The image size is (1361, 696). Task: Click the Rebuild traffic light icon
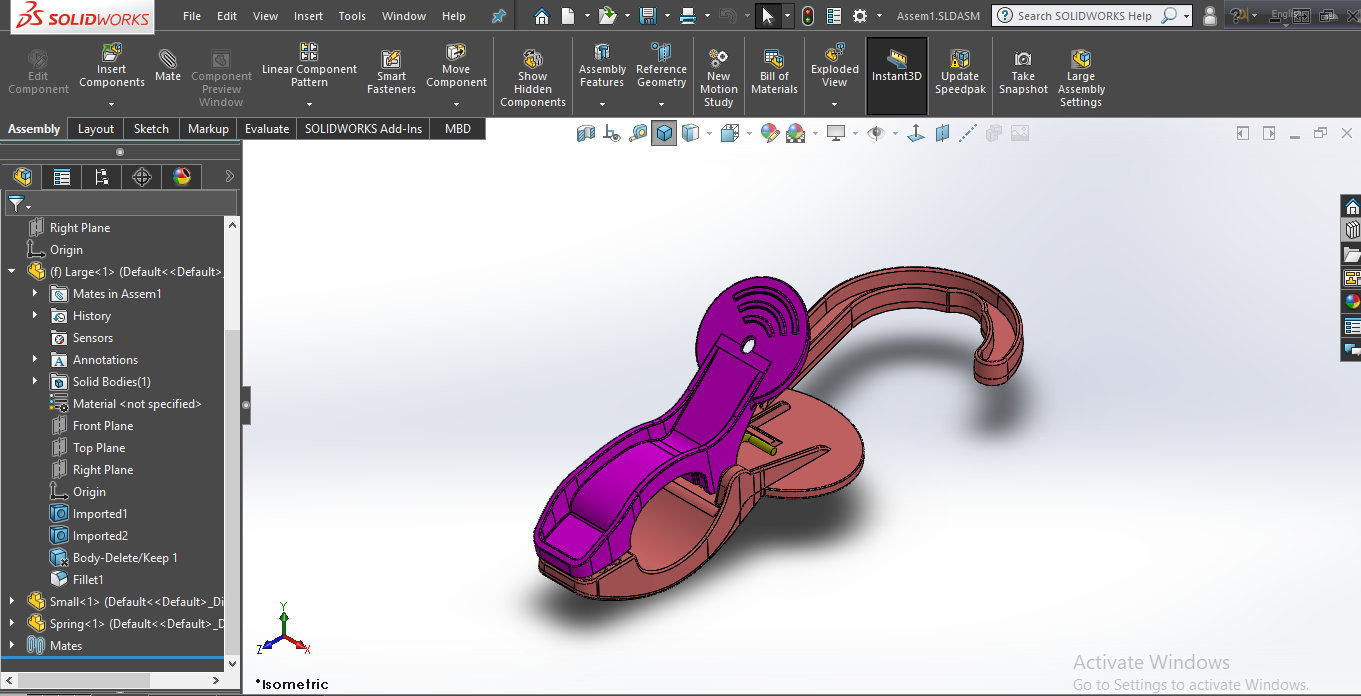[x=807, y=16]
